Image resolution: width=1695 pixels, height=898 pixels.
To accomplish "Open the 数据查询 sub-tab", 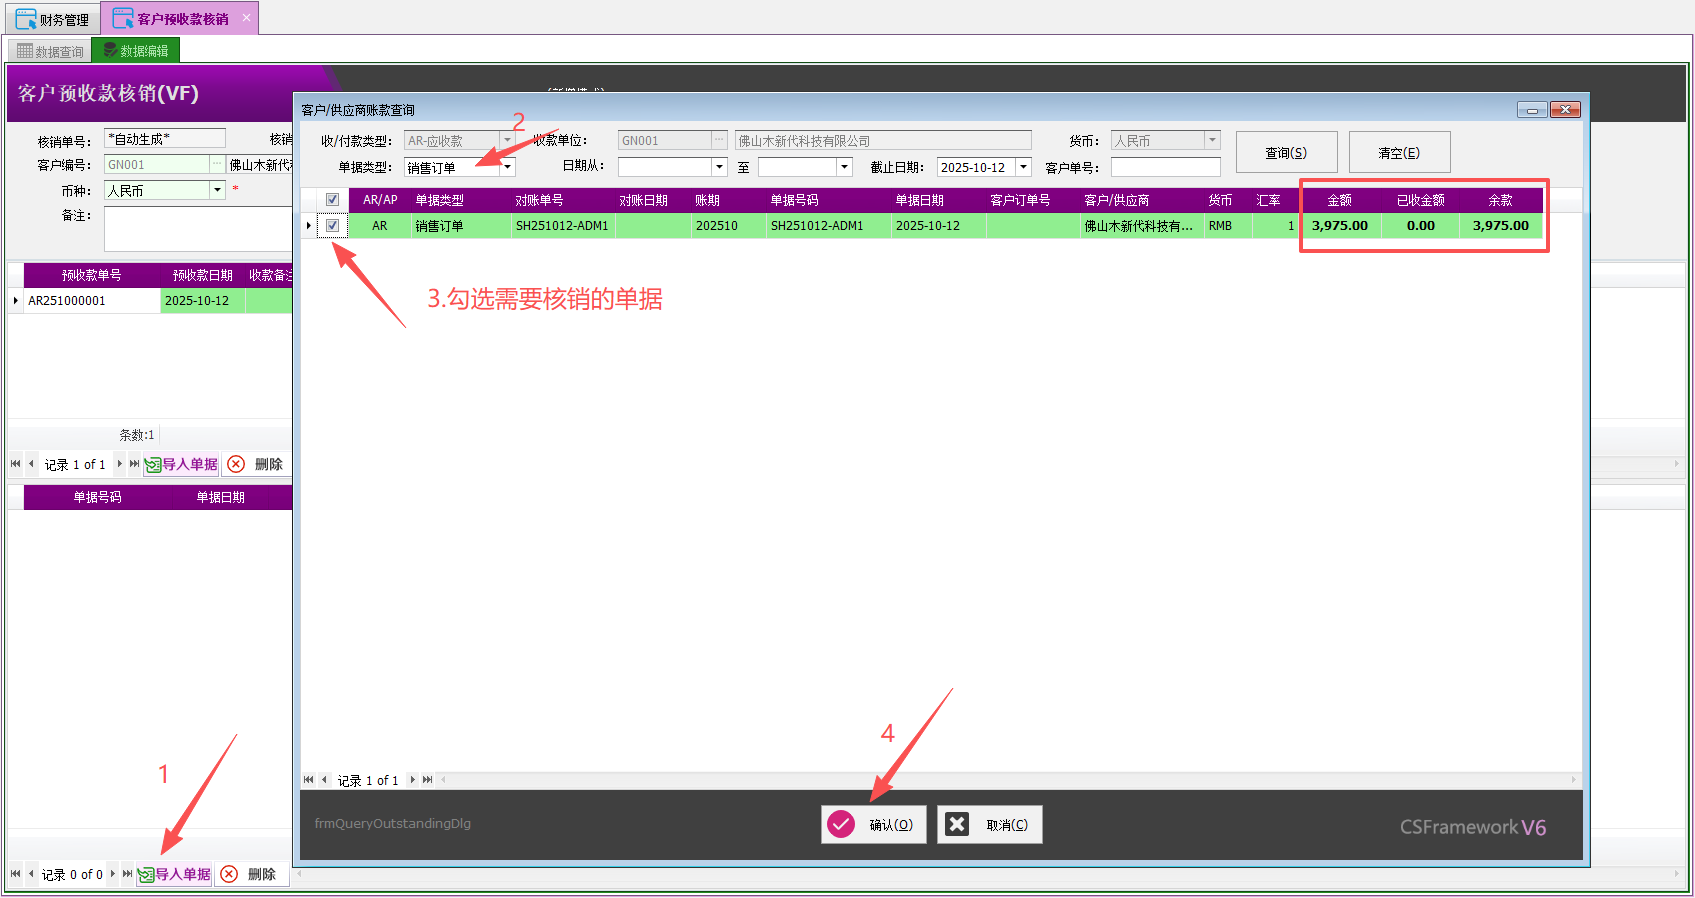I will pos(50,51).
